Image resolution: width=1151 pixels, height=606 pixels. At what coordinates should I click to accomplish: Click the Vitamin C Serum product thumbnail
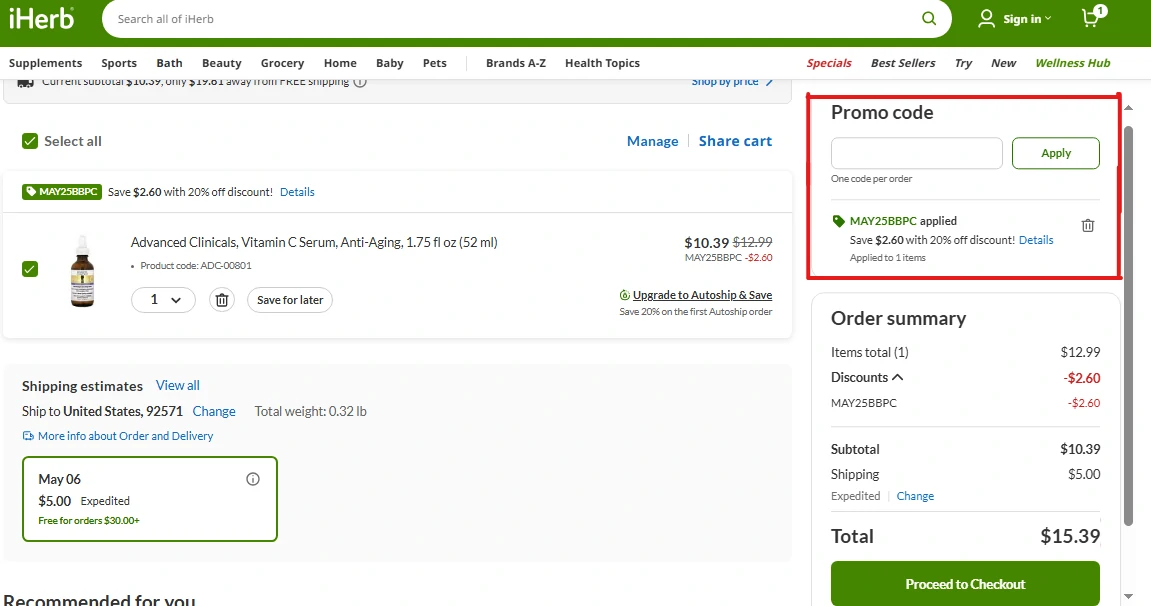82,271
